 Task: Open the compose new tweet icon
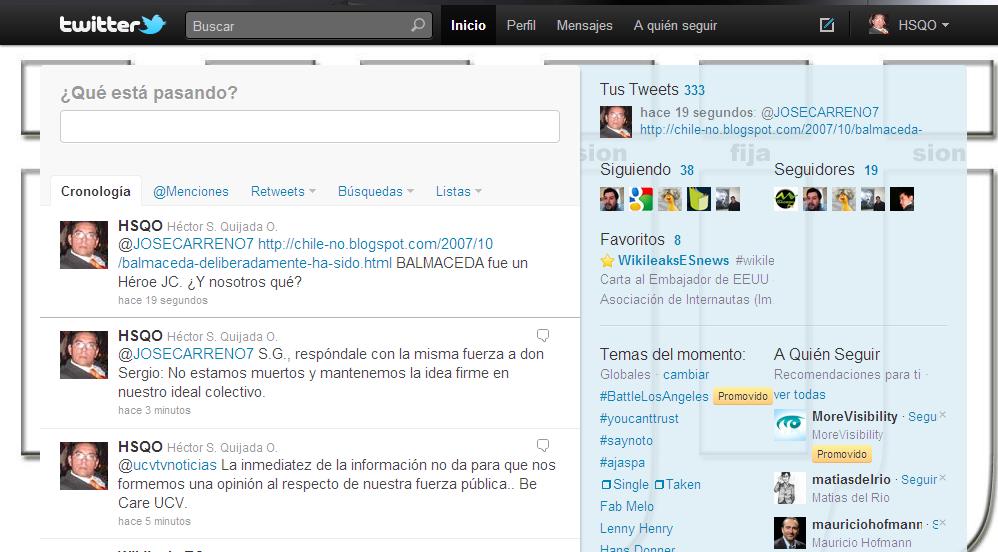(827, 25)
